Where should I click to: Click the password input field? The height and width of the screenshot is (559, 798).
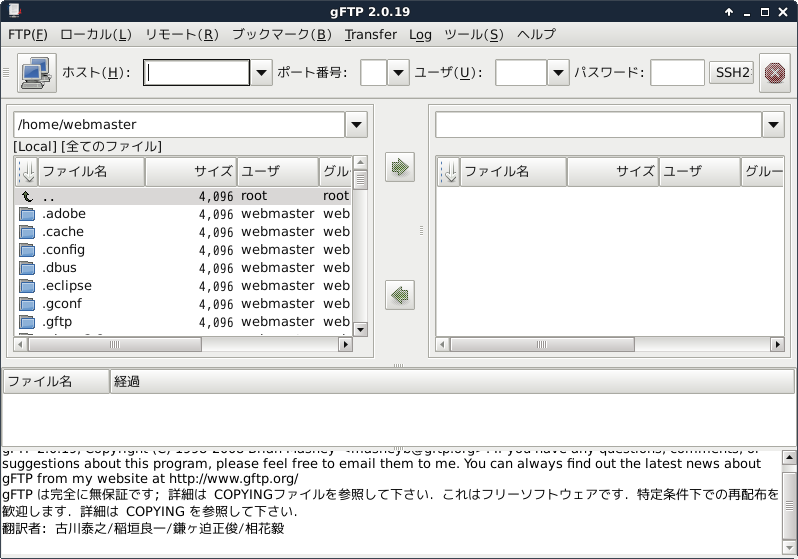[677, 73]
